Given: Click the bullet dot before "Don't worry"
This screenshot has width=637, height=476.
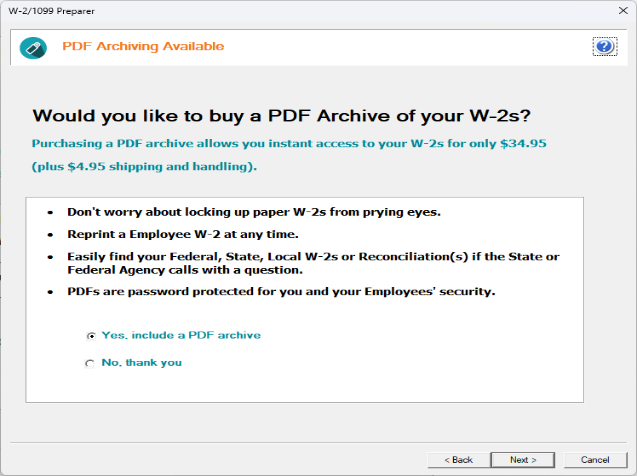Looking at the screenshot, I should click(x=50, y=213).
